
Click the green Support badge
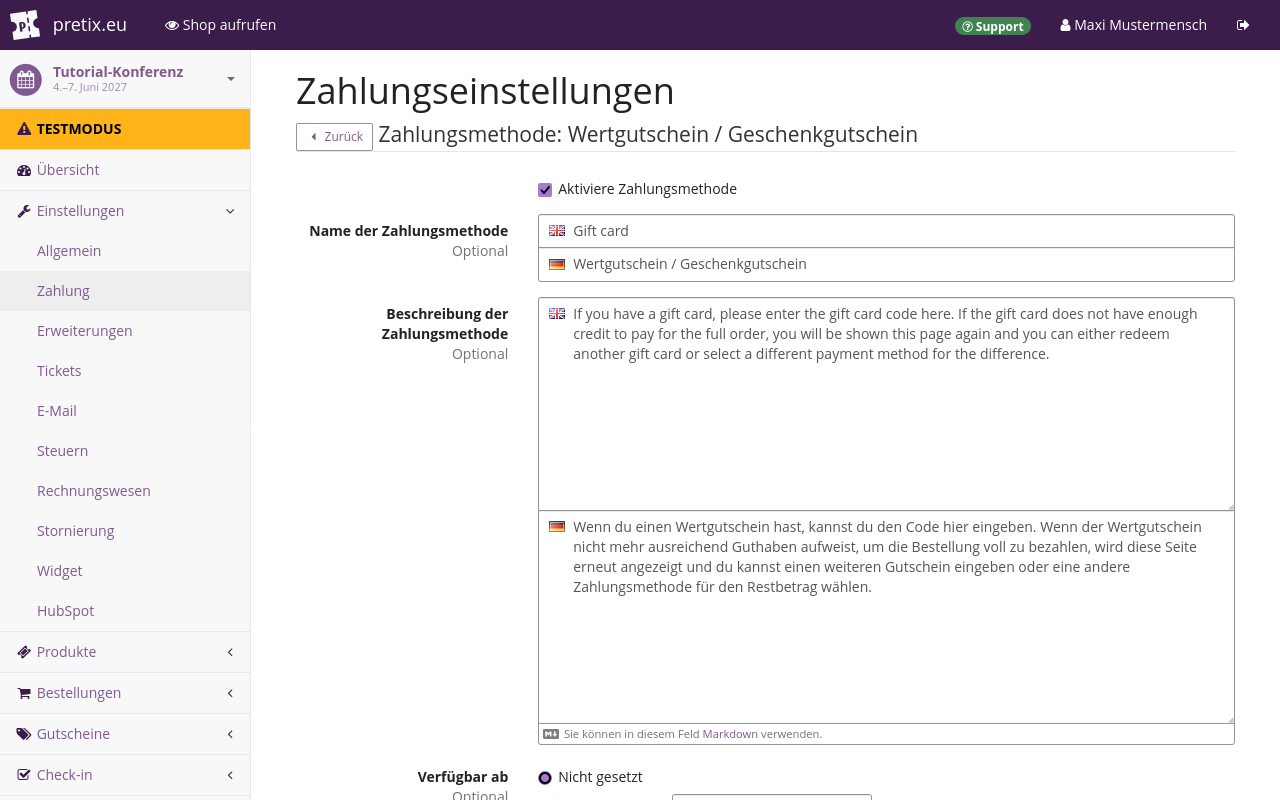(993, 26)
